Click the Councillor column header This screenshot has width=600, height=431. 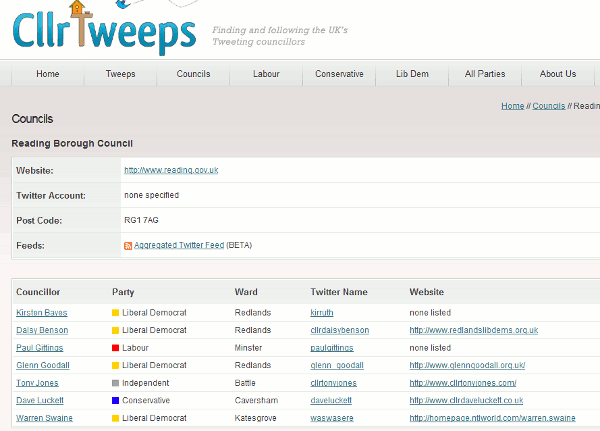coord(38,292)
